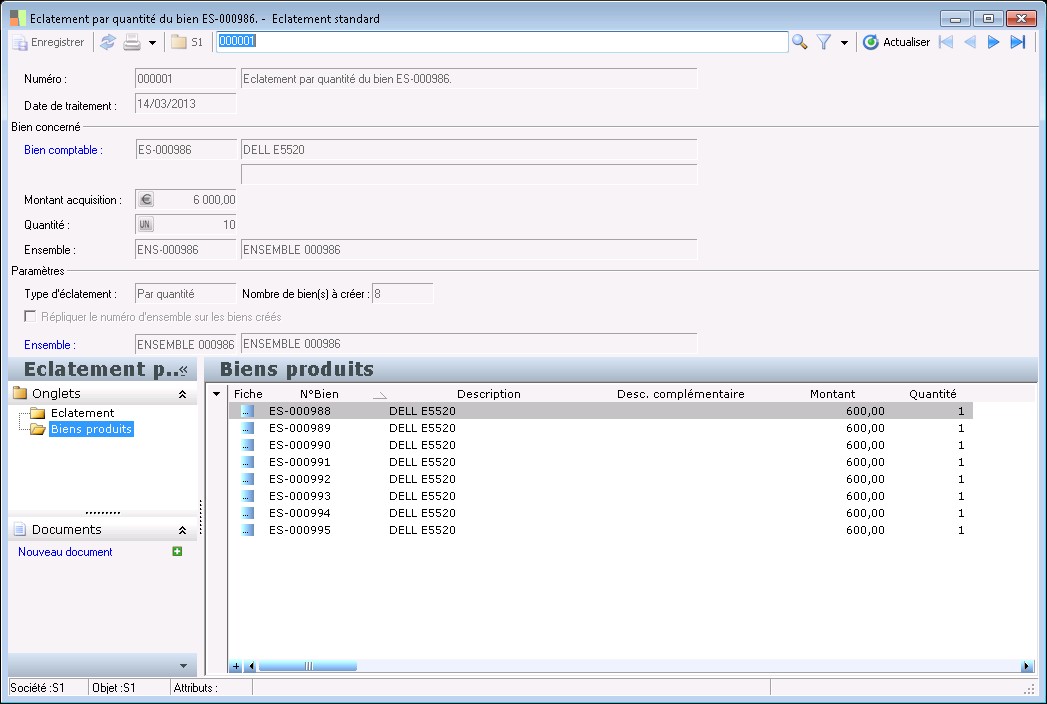The image size is (1047, 704).
Task: Click the horizontal scrollbar thumb
Action: click(x=308, y=666)
